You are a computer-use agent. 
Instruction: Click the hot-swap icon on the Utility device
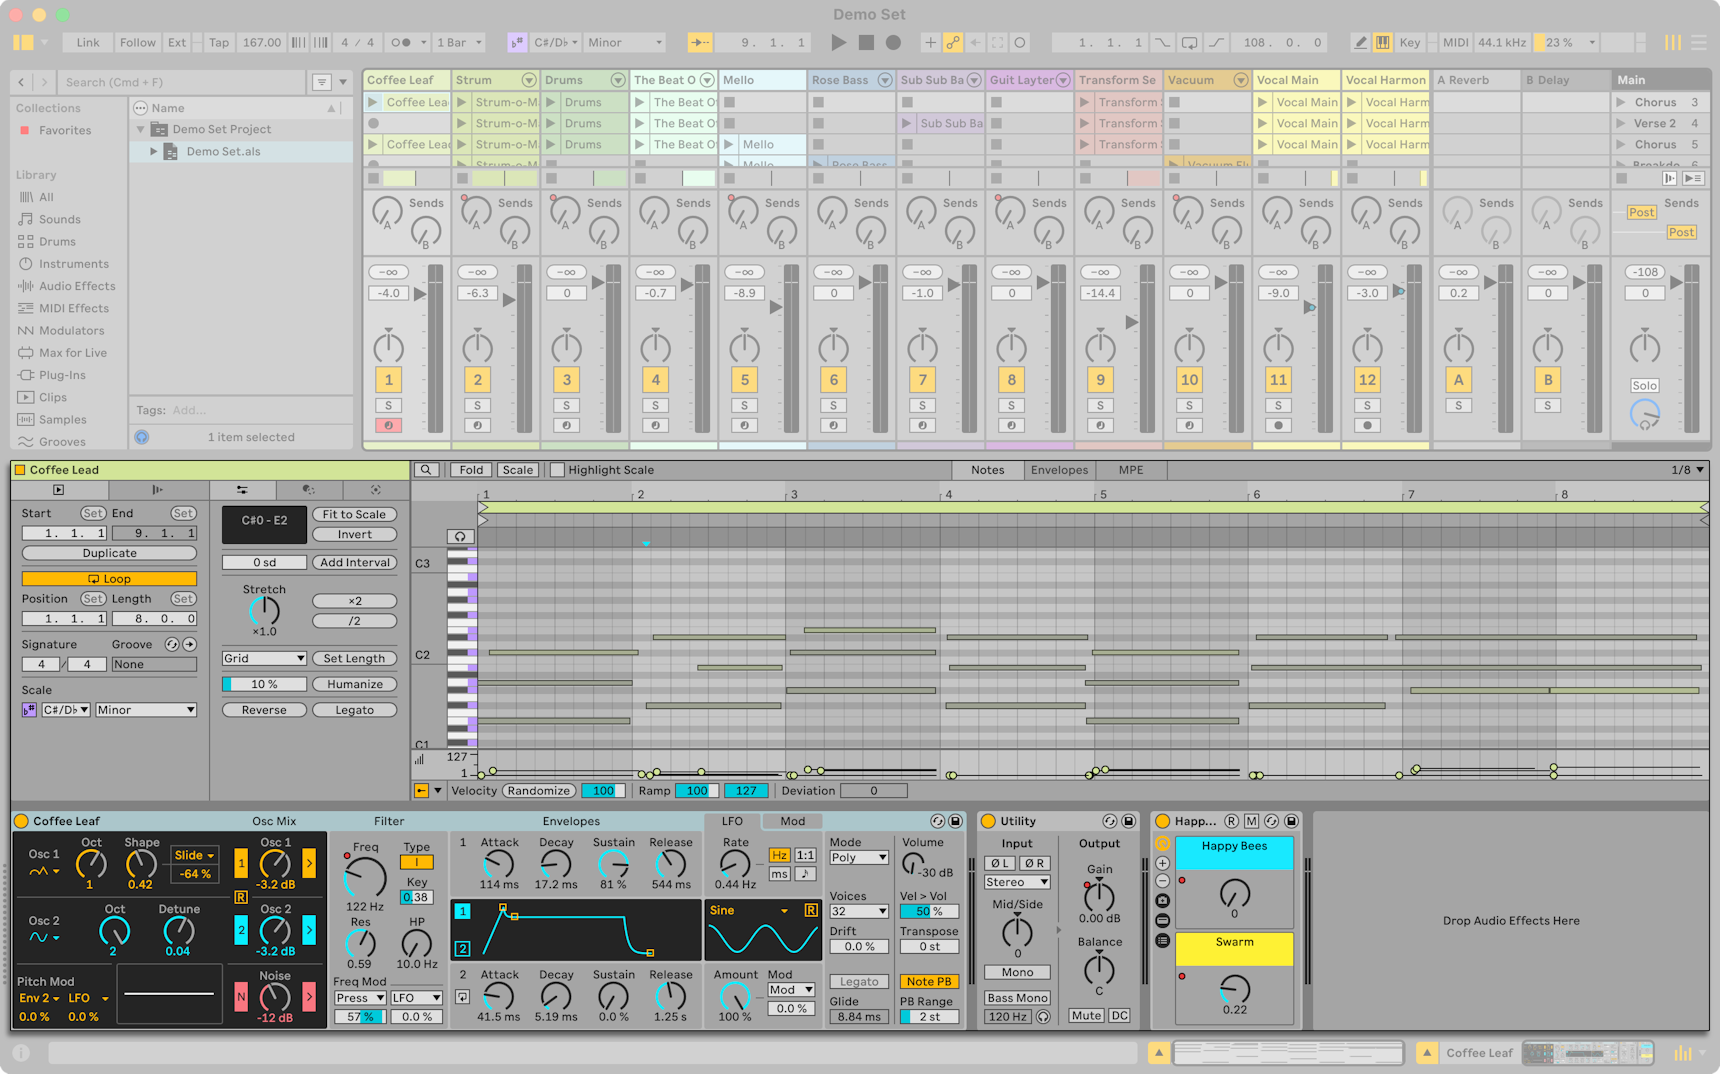pyautogui.click(x=1112, y=821)
